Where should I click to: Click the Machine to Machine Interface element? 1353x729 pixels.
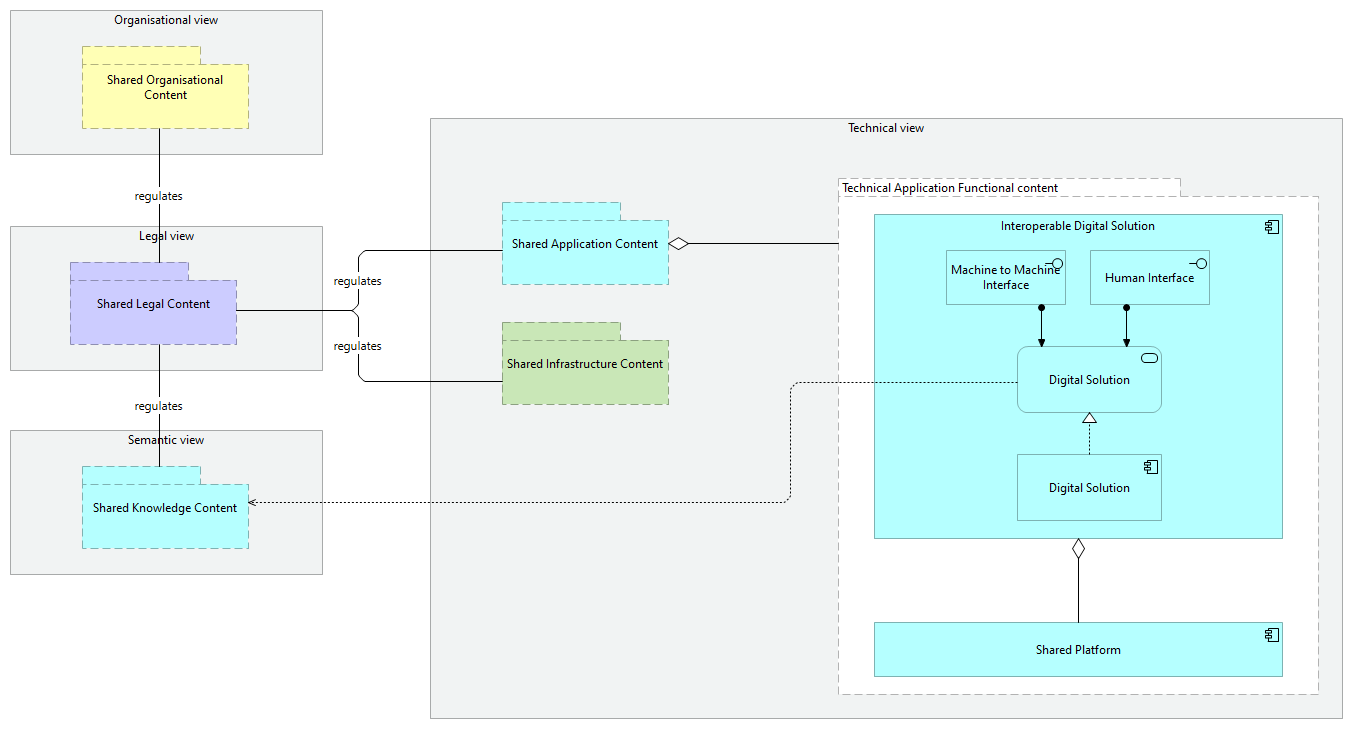coord(1006,278)
